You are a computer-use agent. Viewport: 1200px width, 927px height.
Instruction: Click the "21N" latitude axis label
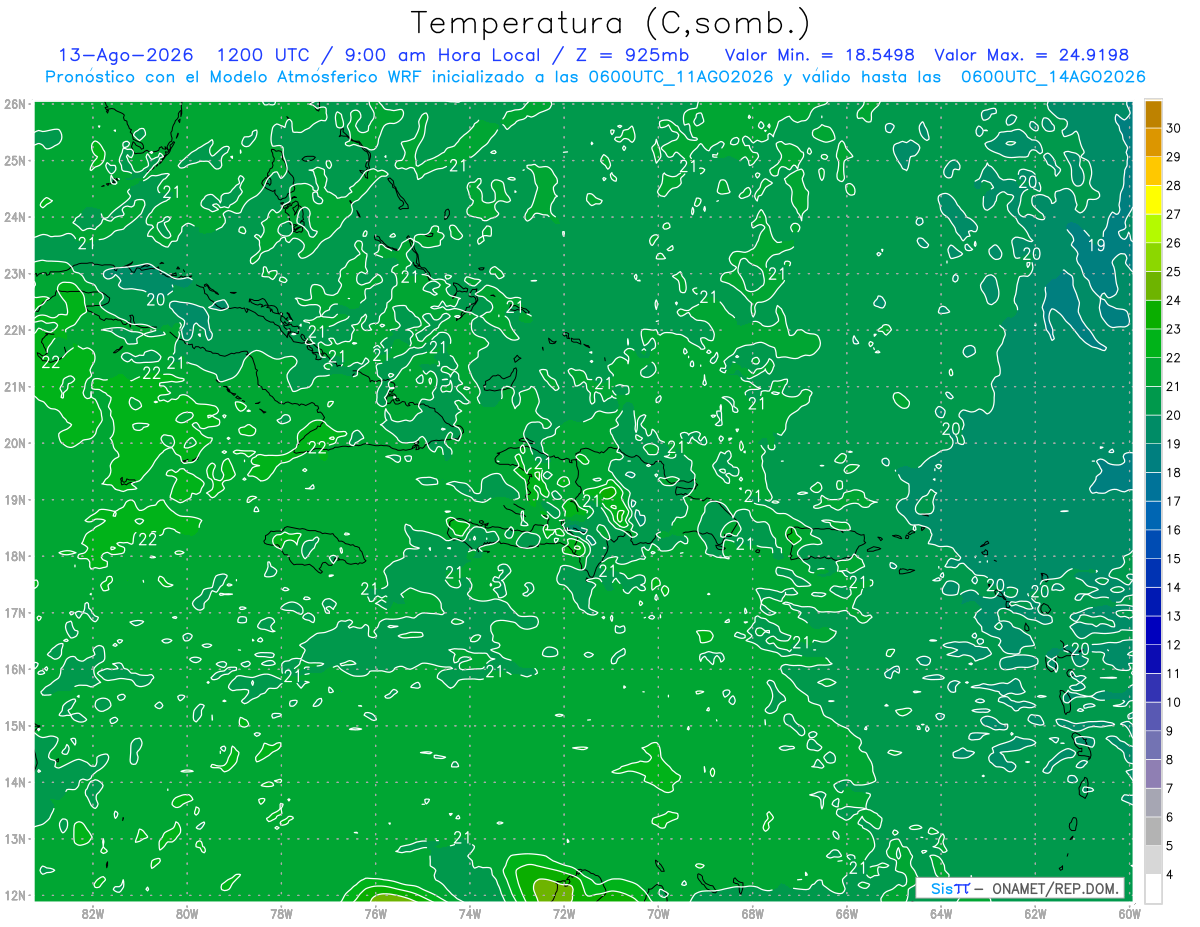pyautogui.click(x=15, y=386)
